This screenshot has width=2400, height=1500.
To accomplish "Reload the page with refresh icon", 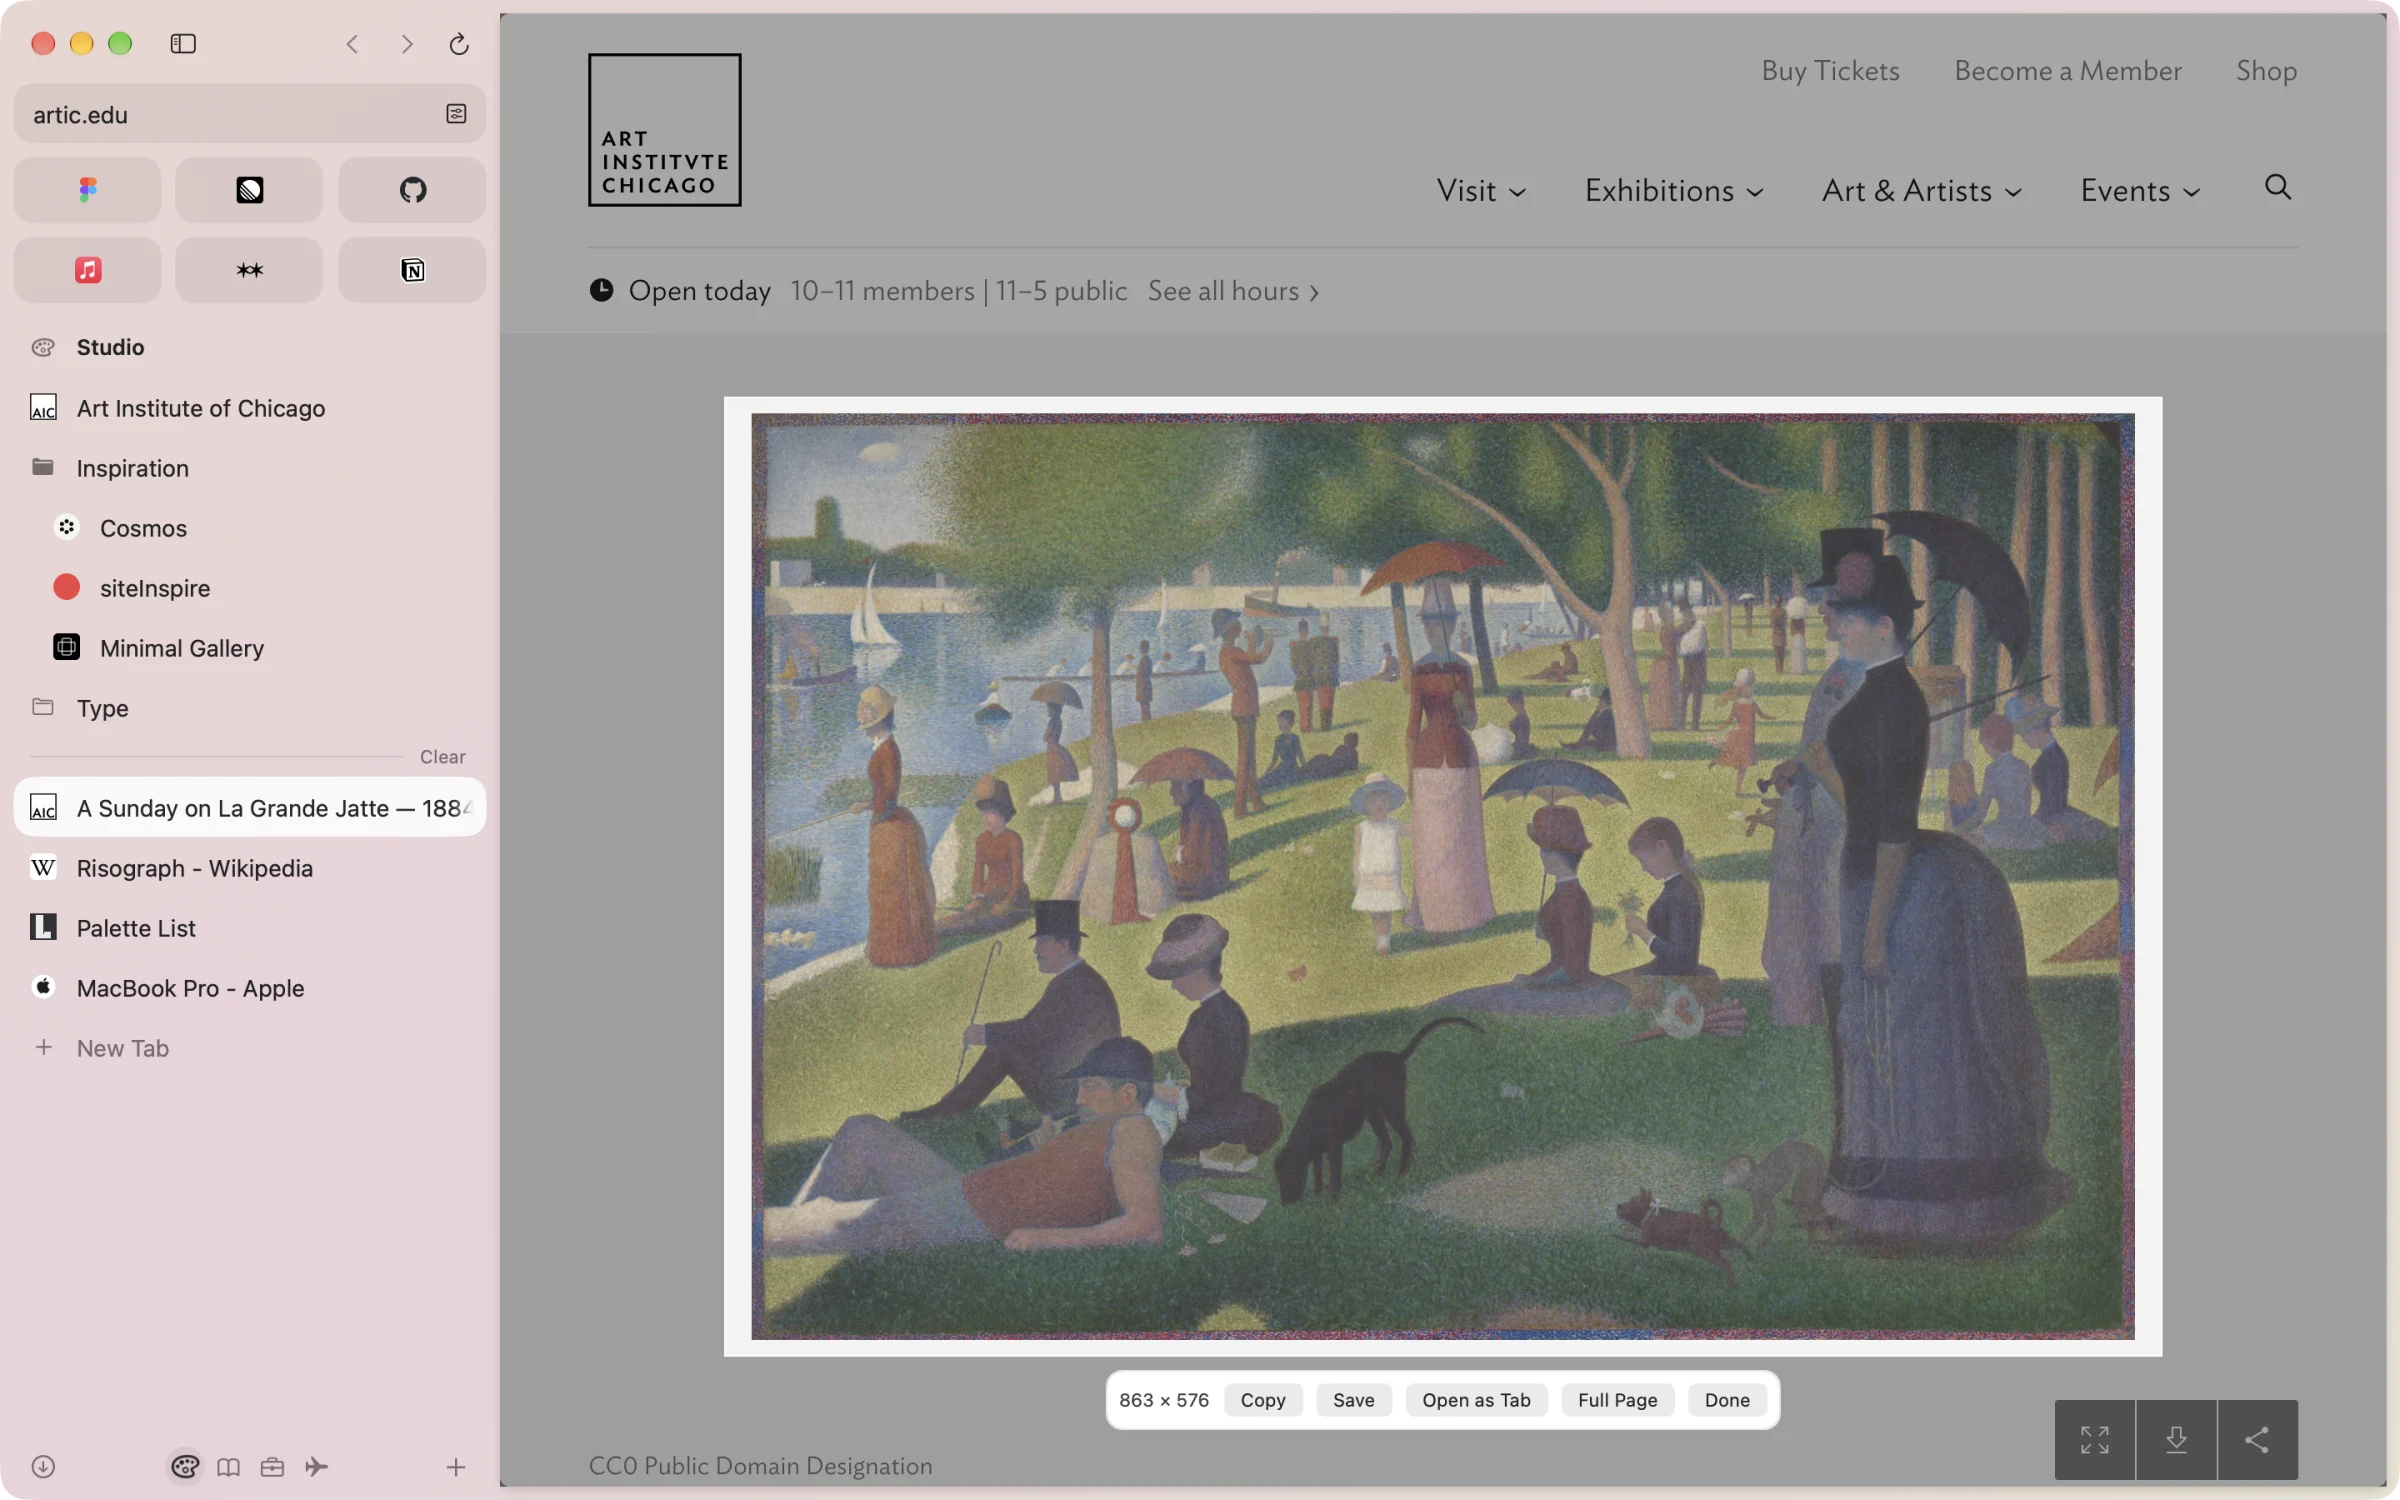I will click(459, 43).
